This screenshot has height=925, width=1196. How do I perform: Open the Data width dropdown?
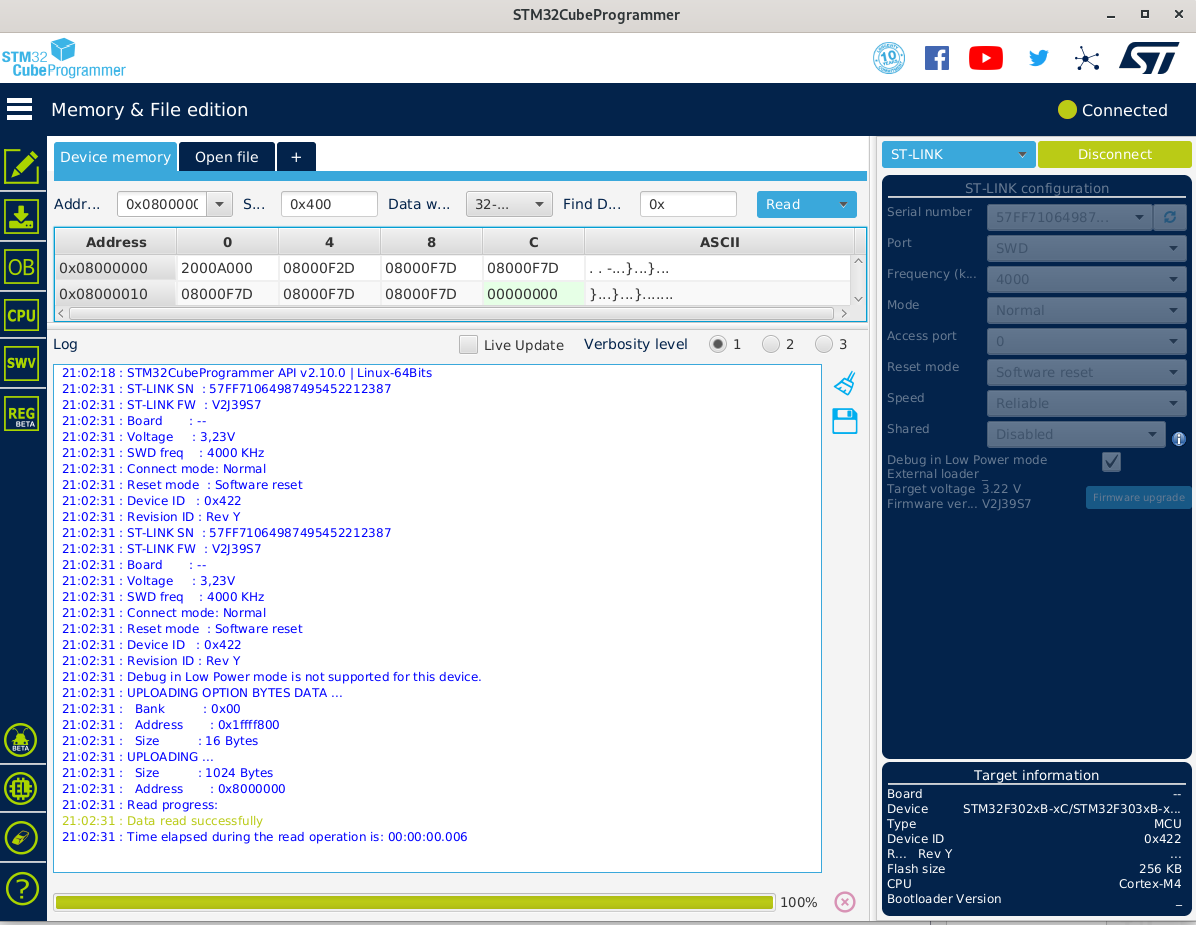point(509,204)
